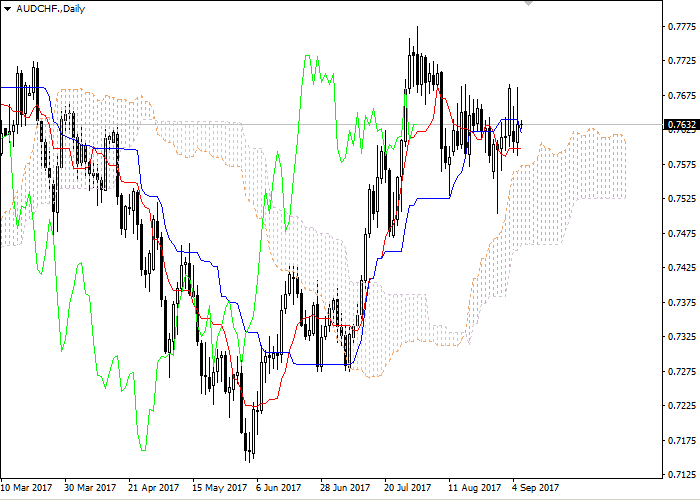Click the 0.7675 price level label

[682, 96]
